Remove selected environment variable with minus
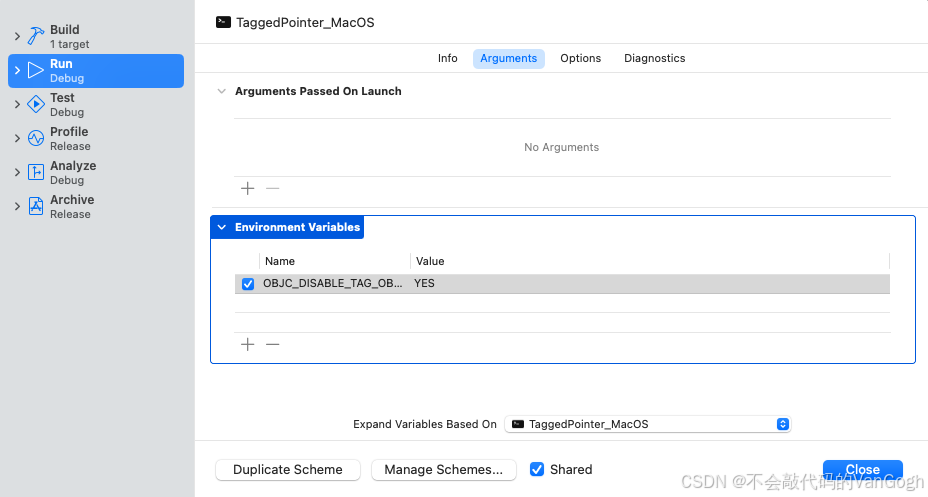 pyautogui.click(x=272, y=344)
